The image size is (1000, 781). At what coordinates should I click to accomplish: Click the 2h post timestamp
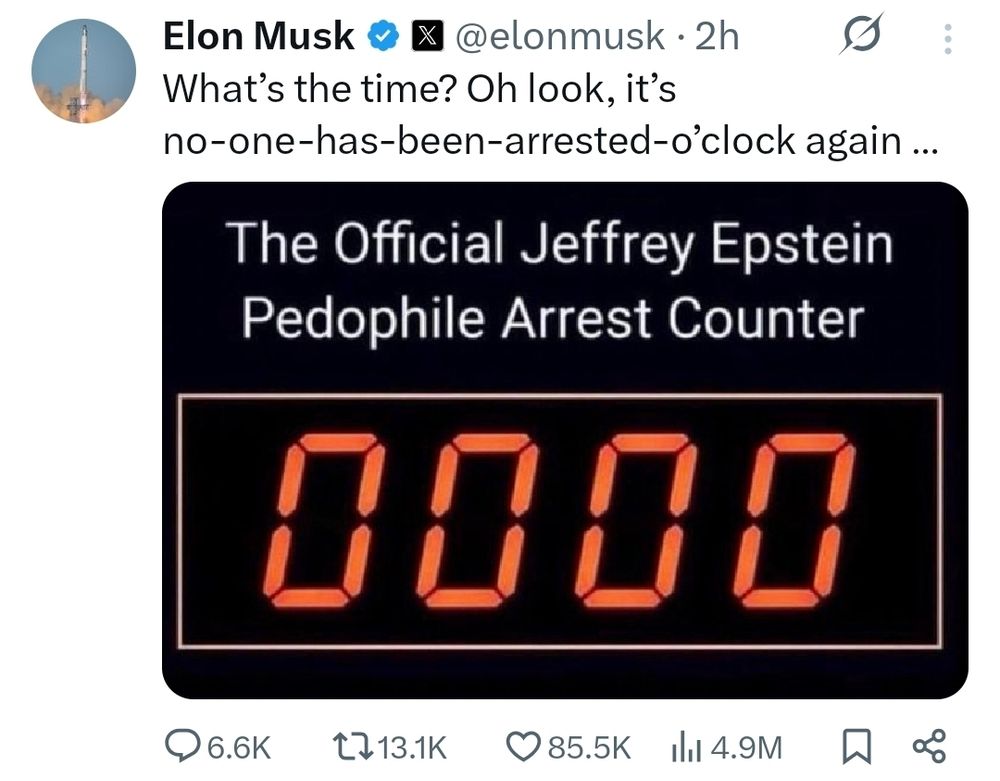pos(716,37)
